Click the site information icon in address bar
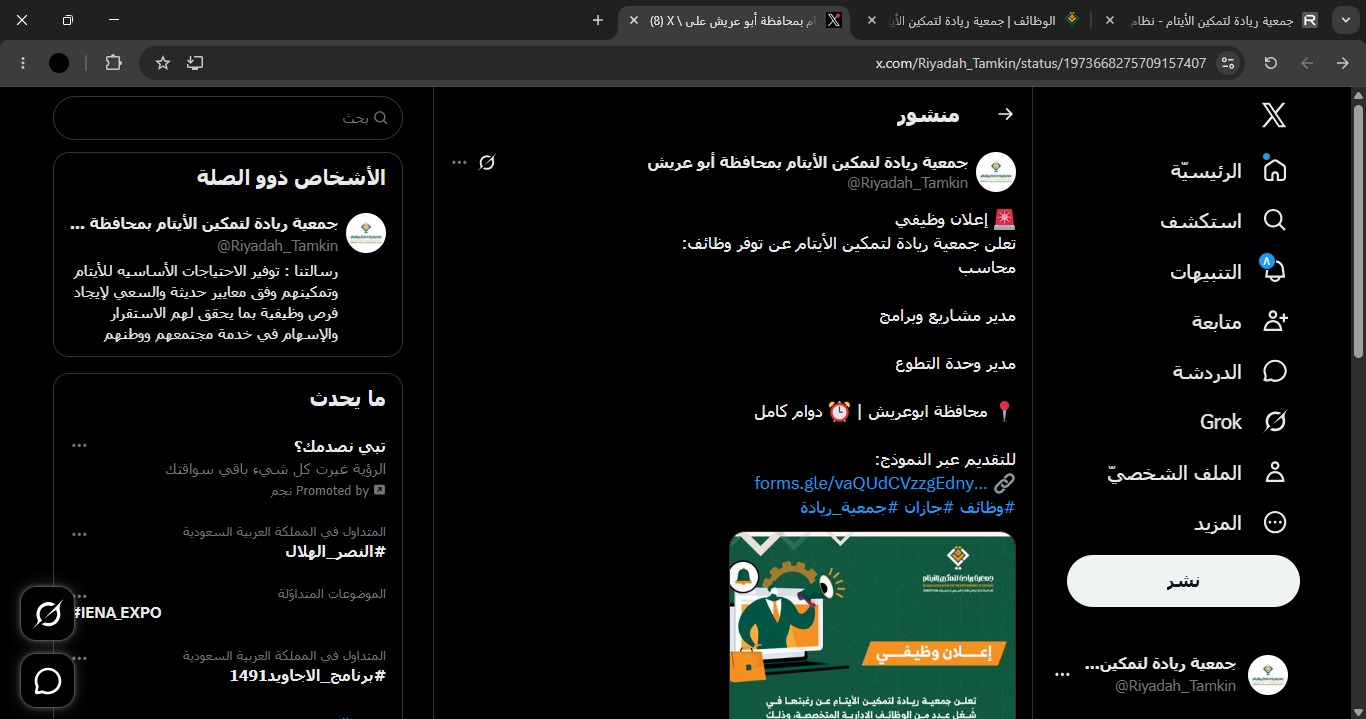This screenshot has height=719, width=1366. [1229, 63]
